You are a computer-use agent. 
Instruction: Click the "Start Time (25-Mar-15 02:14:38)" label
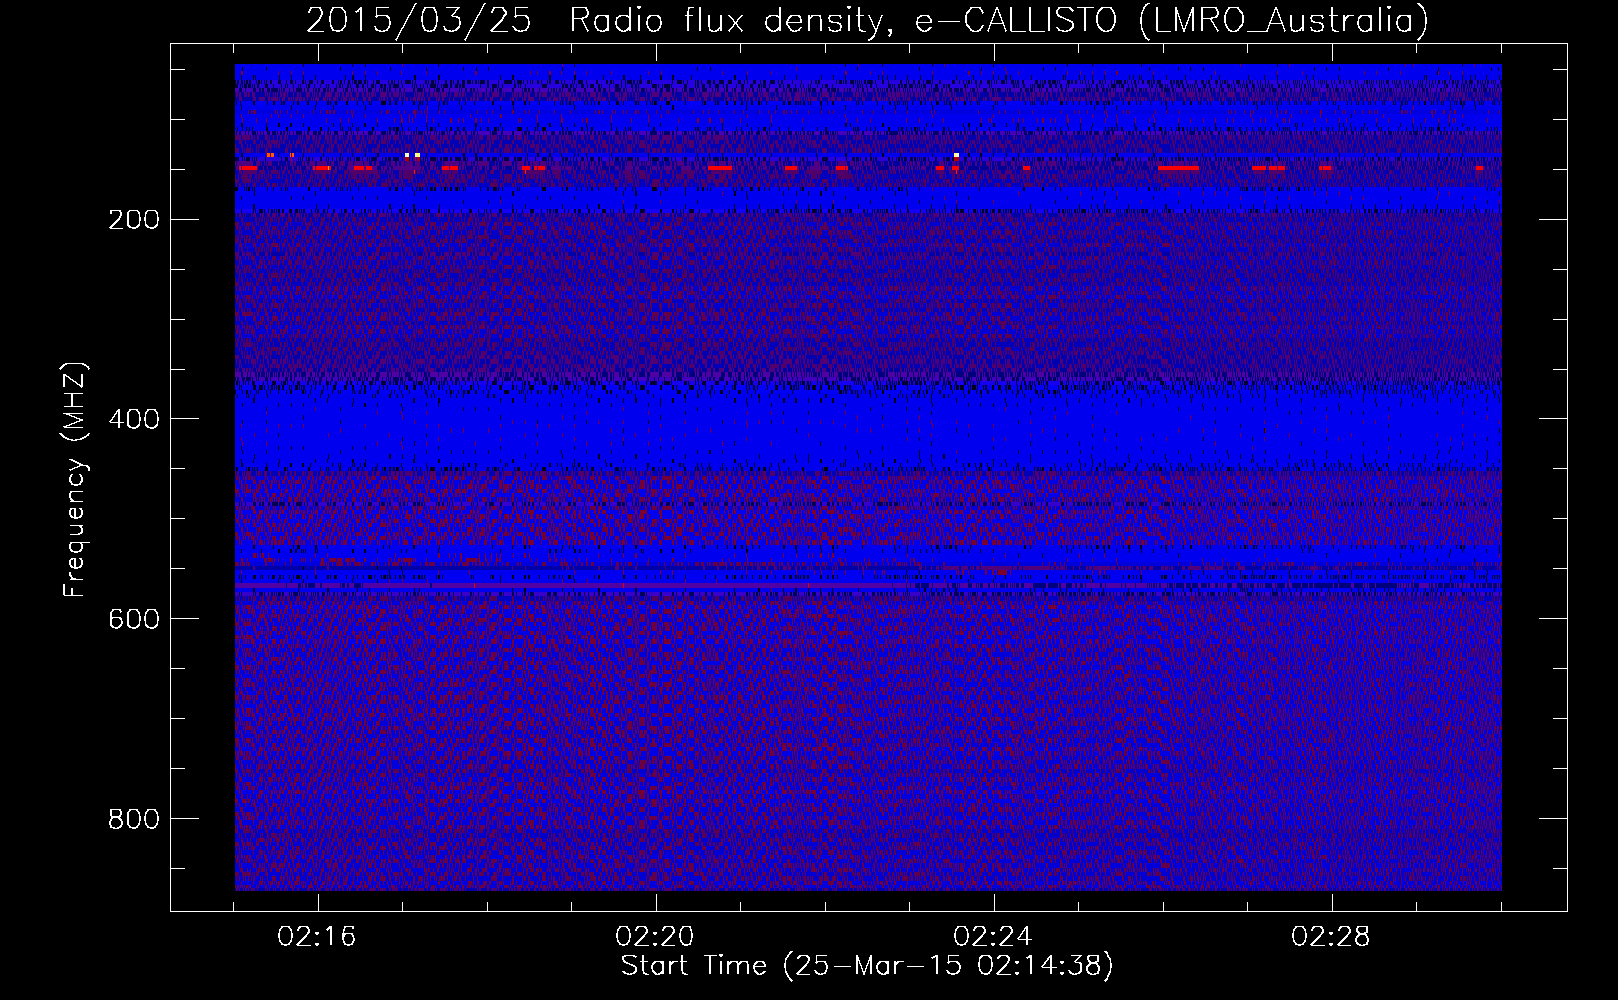tap(867, 966)
